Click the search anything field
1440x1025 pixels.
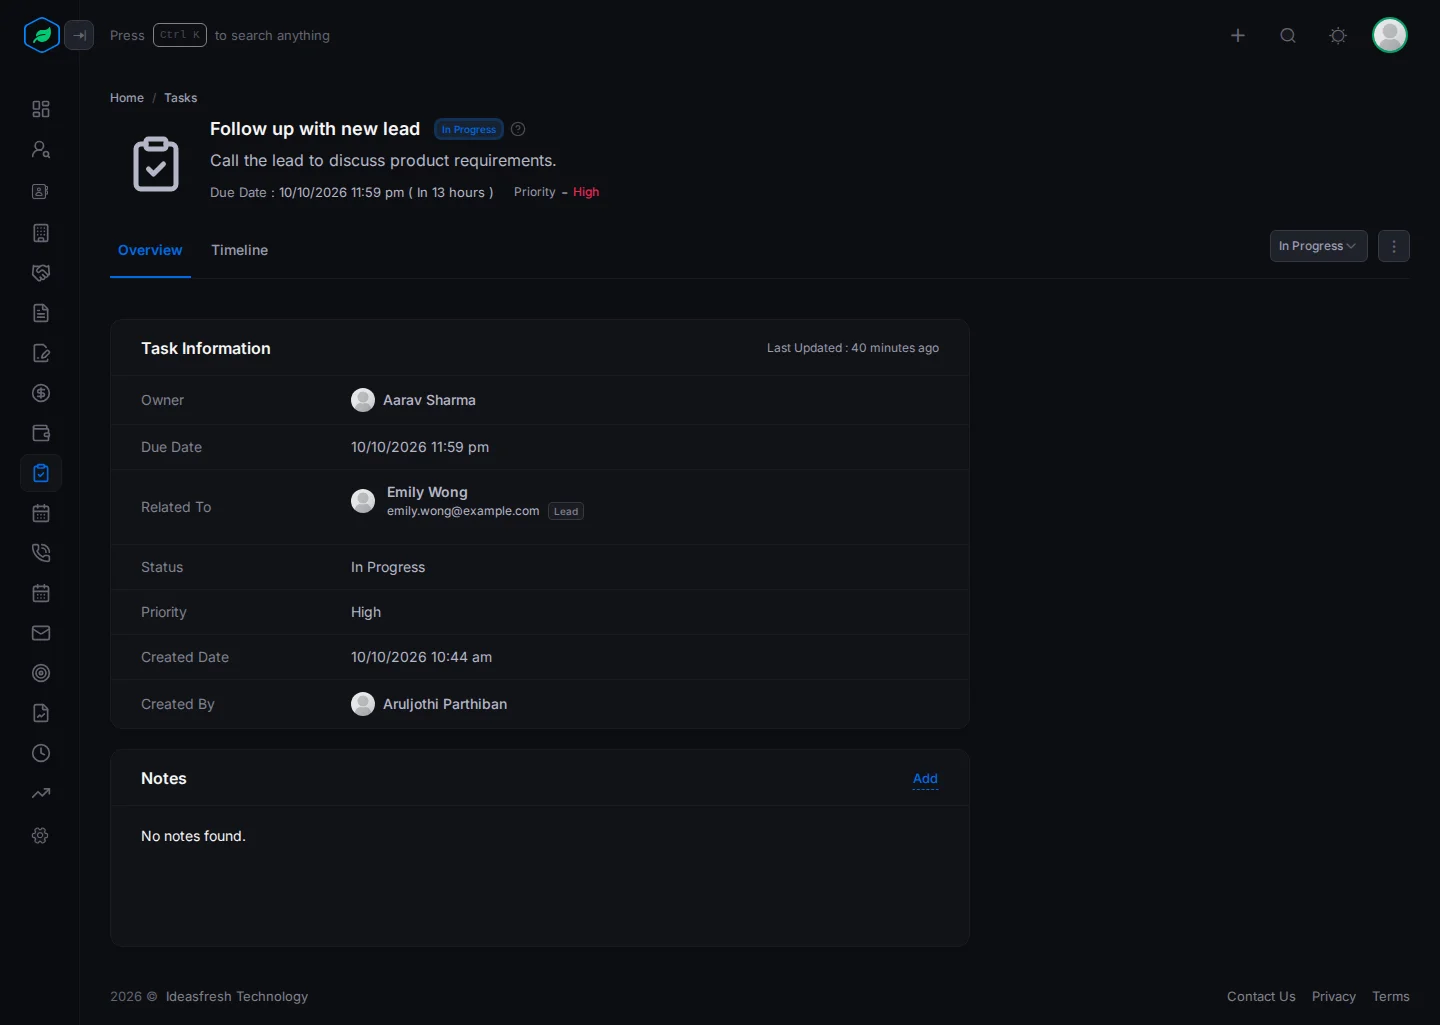pyautogui.click(x=220, y=35)
